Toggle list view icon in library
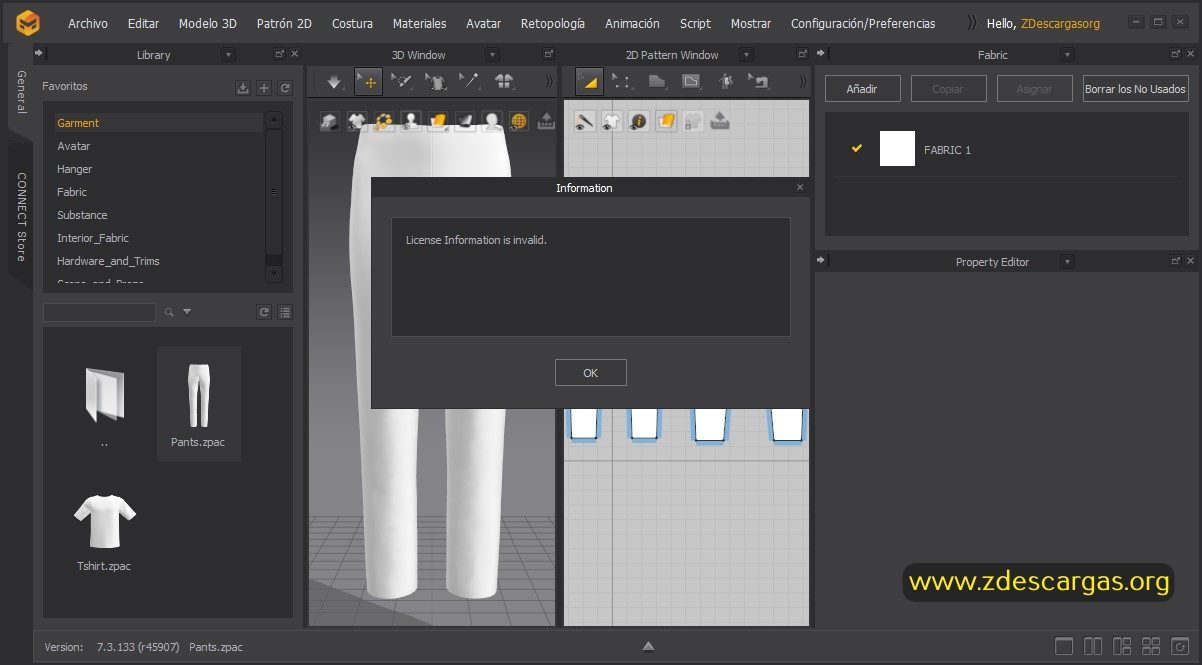1202x665 pixels. tap(285, 312)
